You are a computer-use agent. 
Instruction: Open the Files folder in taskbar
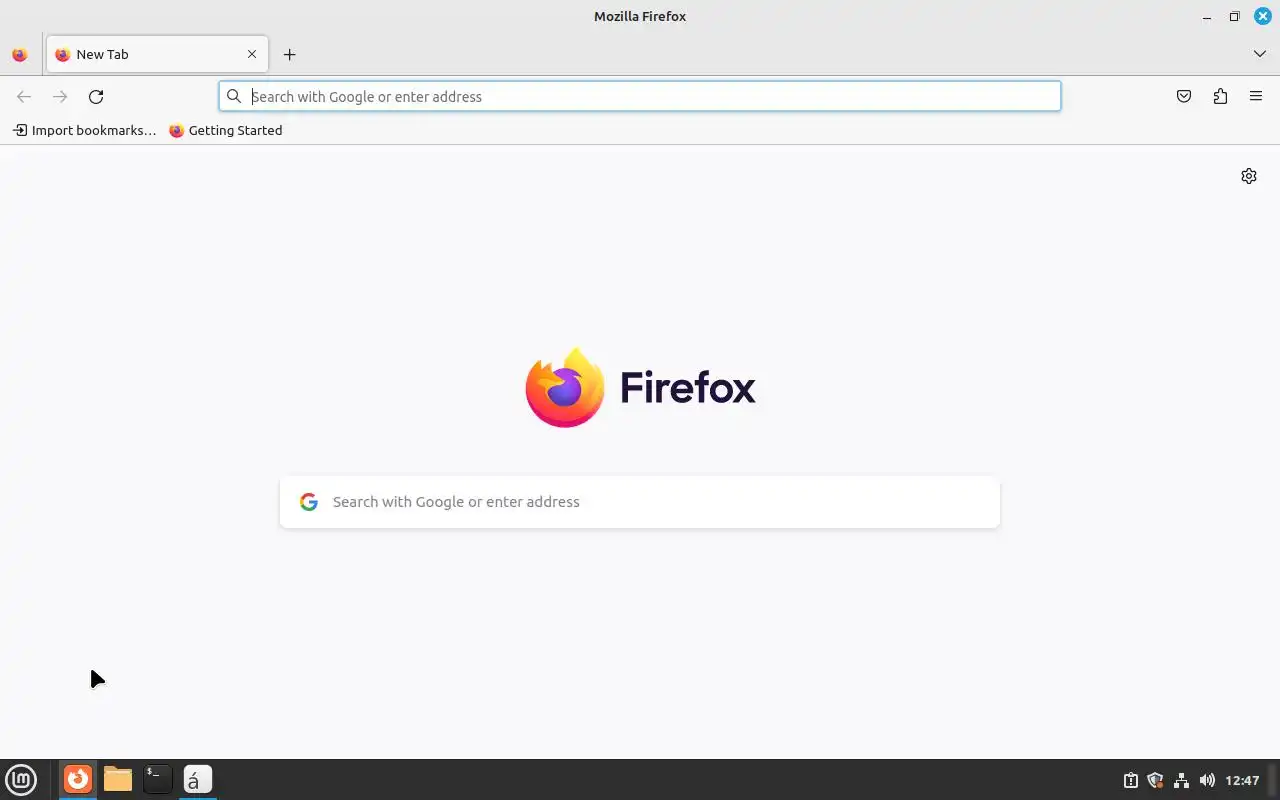(x=118, y=779)
